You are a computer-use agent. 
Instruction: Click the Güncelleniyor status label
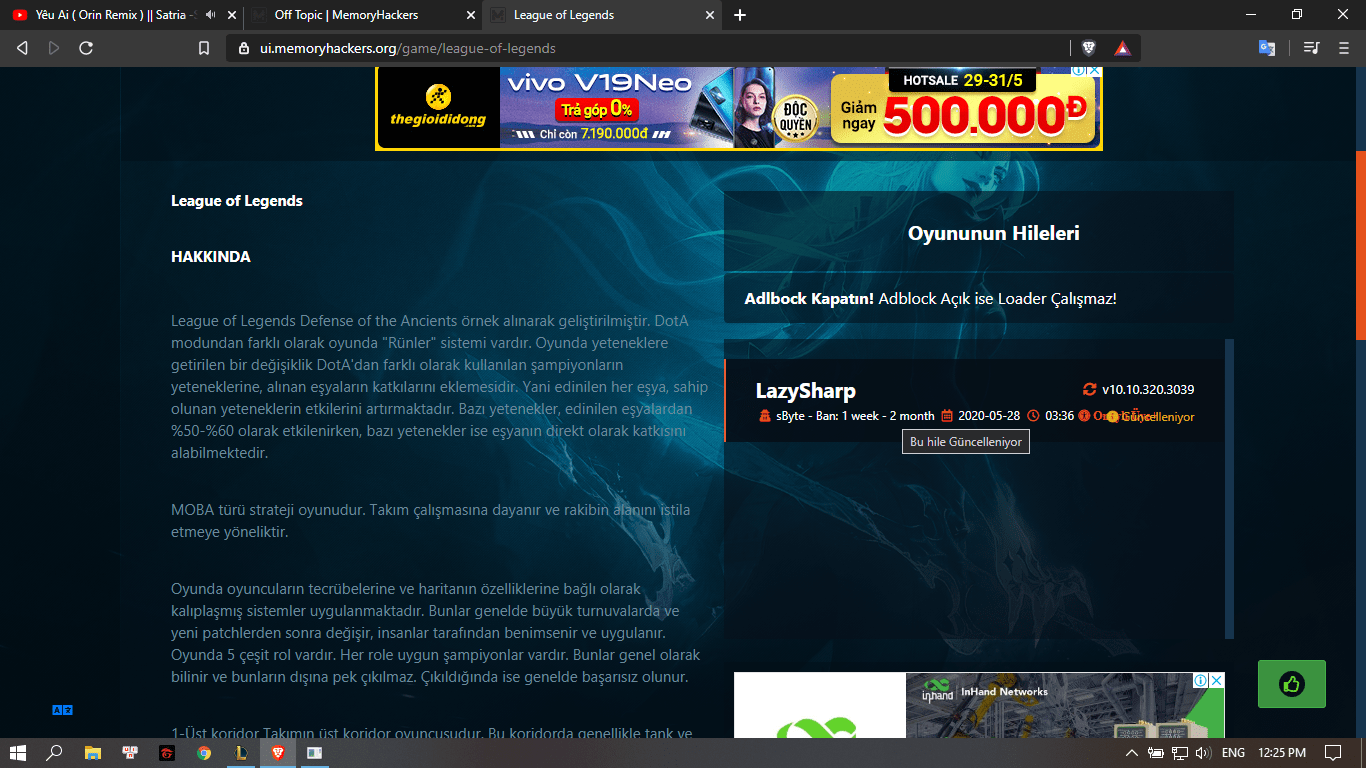(1158, 416)
